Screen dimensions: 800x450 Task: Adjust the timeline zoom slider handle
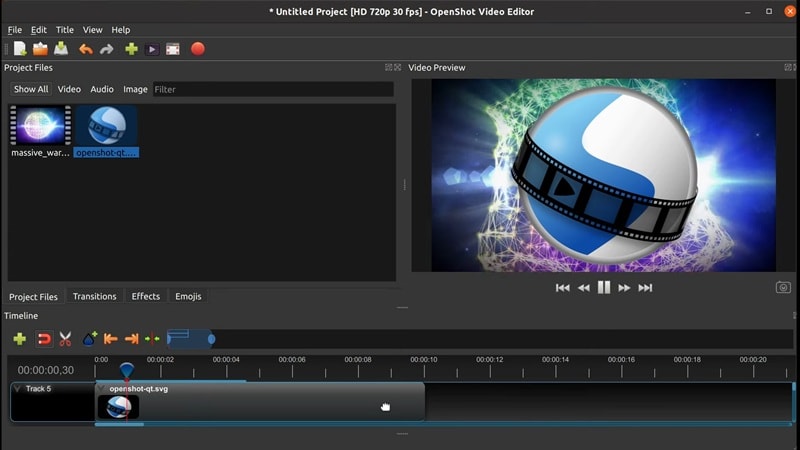coord(211,339)
